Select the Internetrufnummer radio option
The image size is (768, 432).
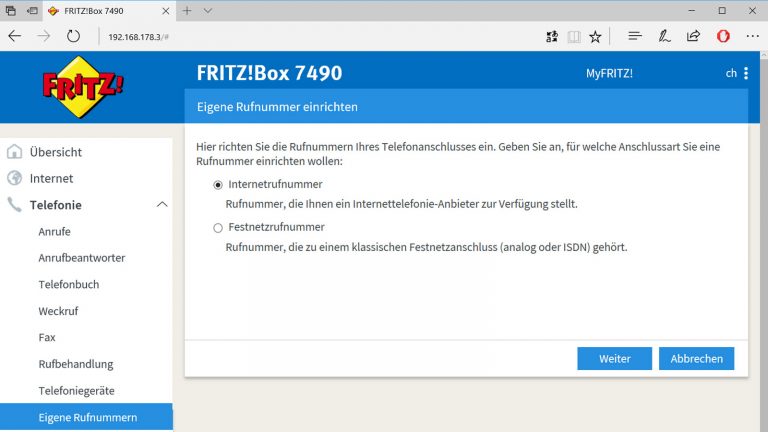pos(218,185)
